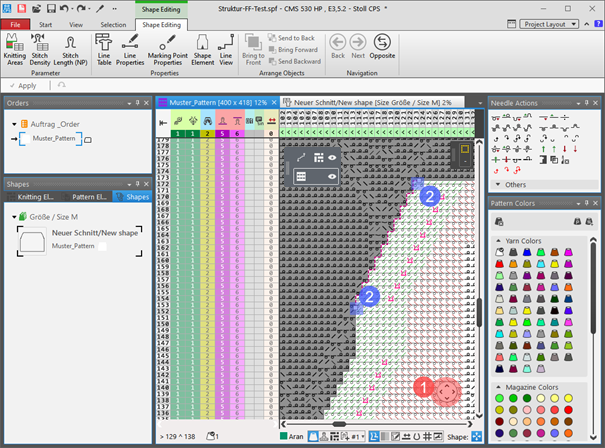
Task: Expand the Others section in Needle Actions
Action: click(499, 184)
